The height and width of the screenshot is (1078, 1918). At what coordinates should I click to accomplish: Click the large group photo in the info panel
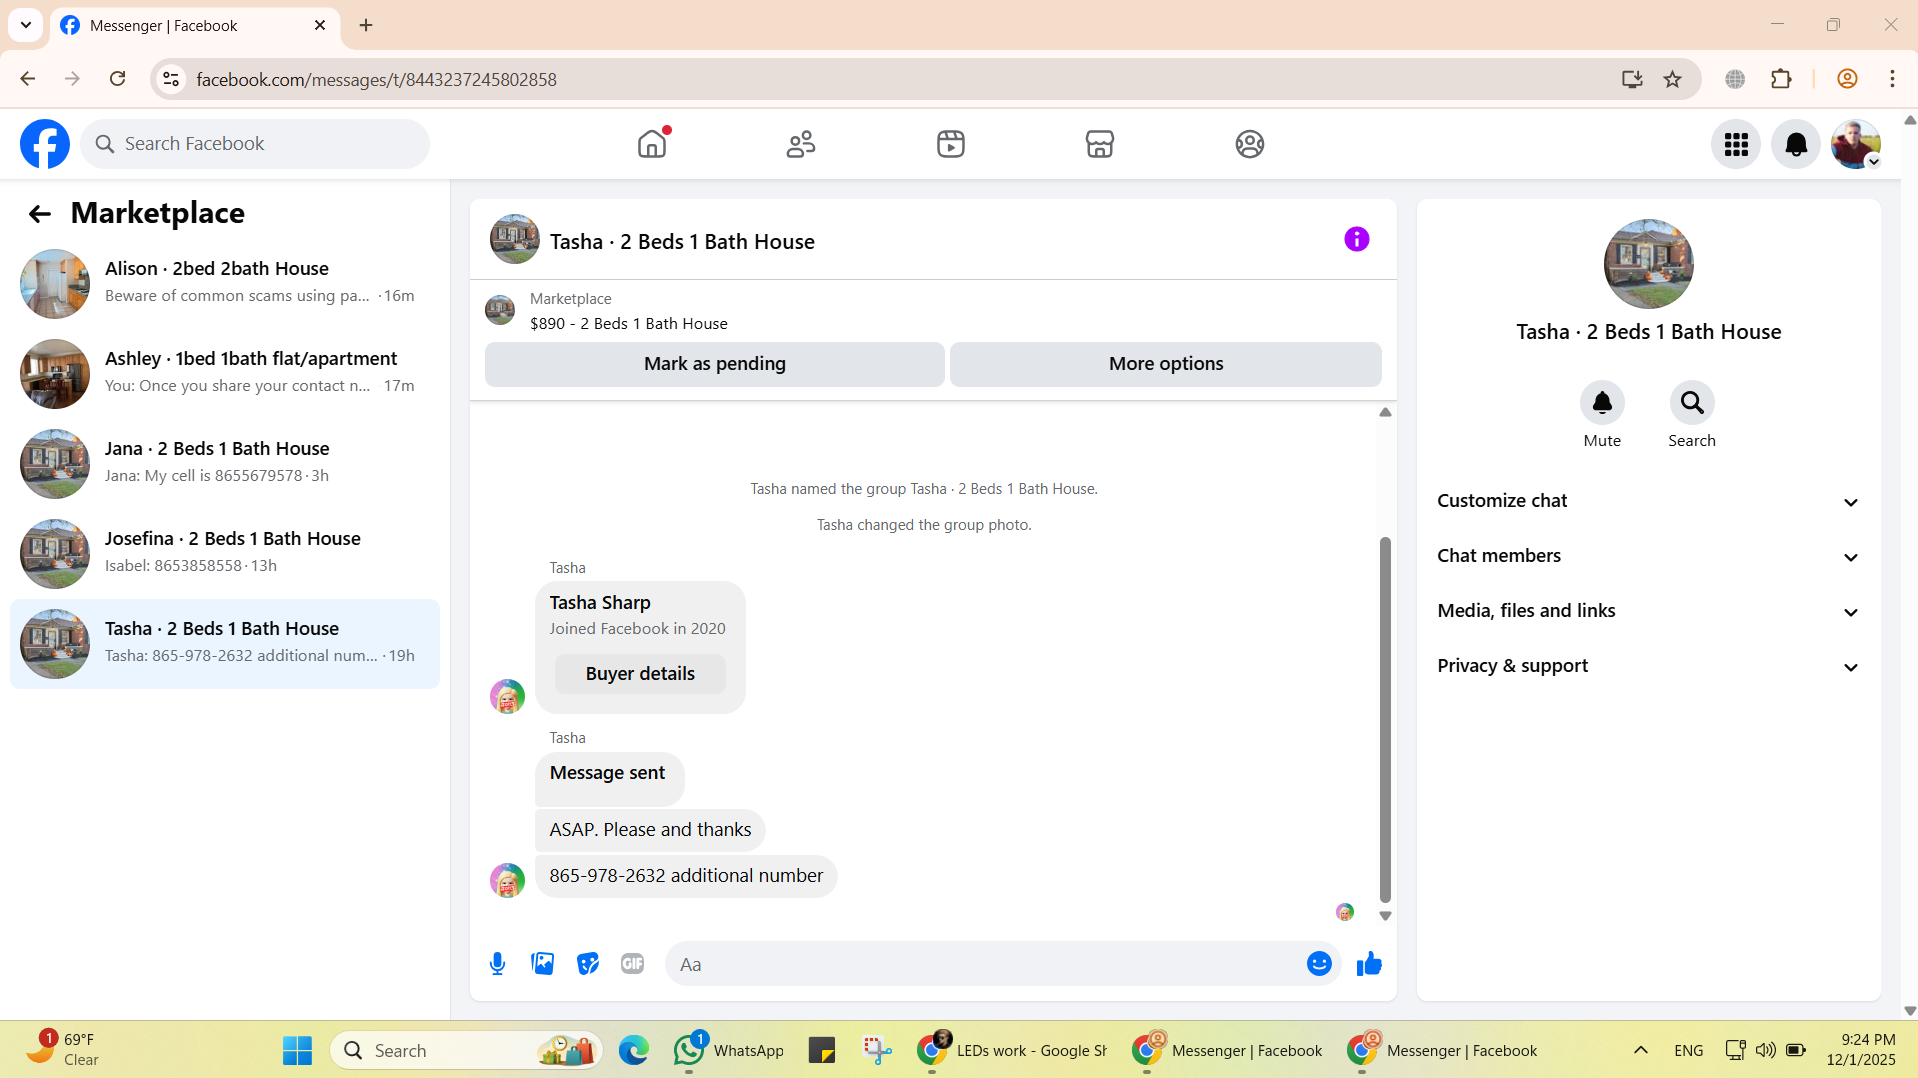point(1648,264)
